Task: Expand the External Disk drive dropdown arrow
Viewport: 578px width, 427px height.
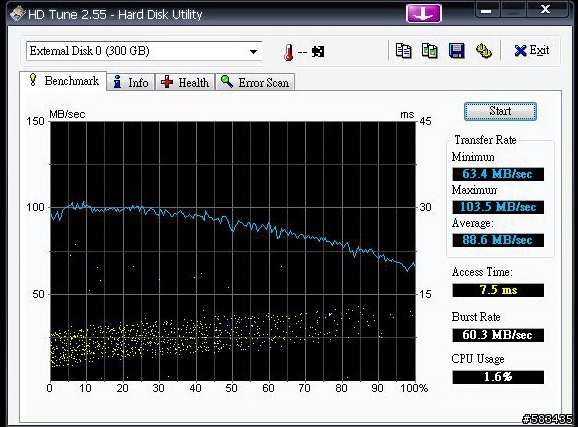Action: click(x=253, y=51)
